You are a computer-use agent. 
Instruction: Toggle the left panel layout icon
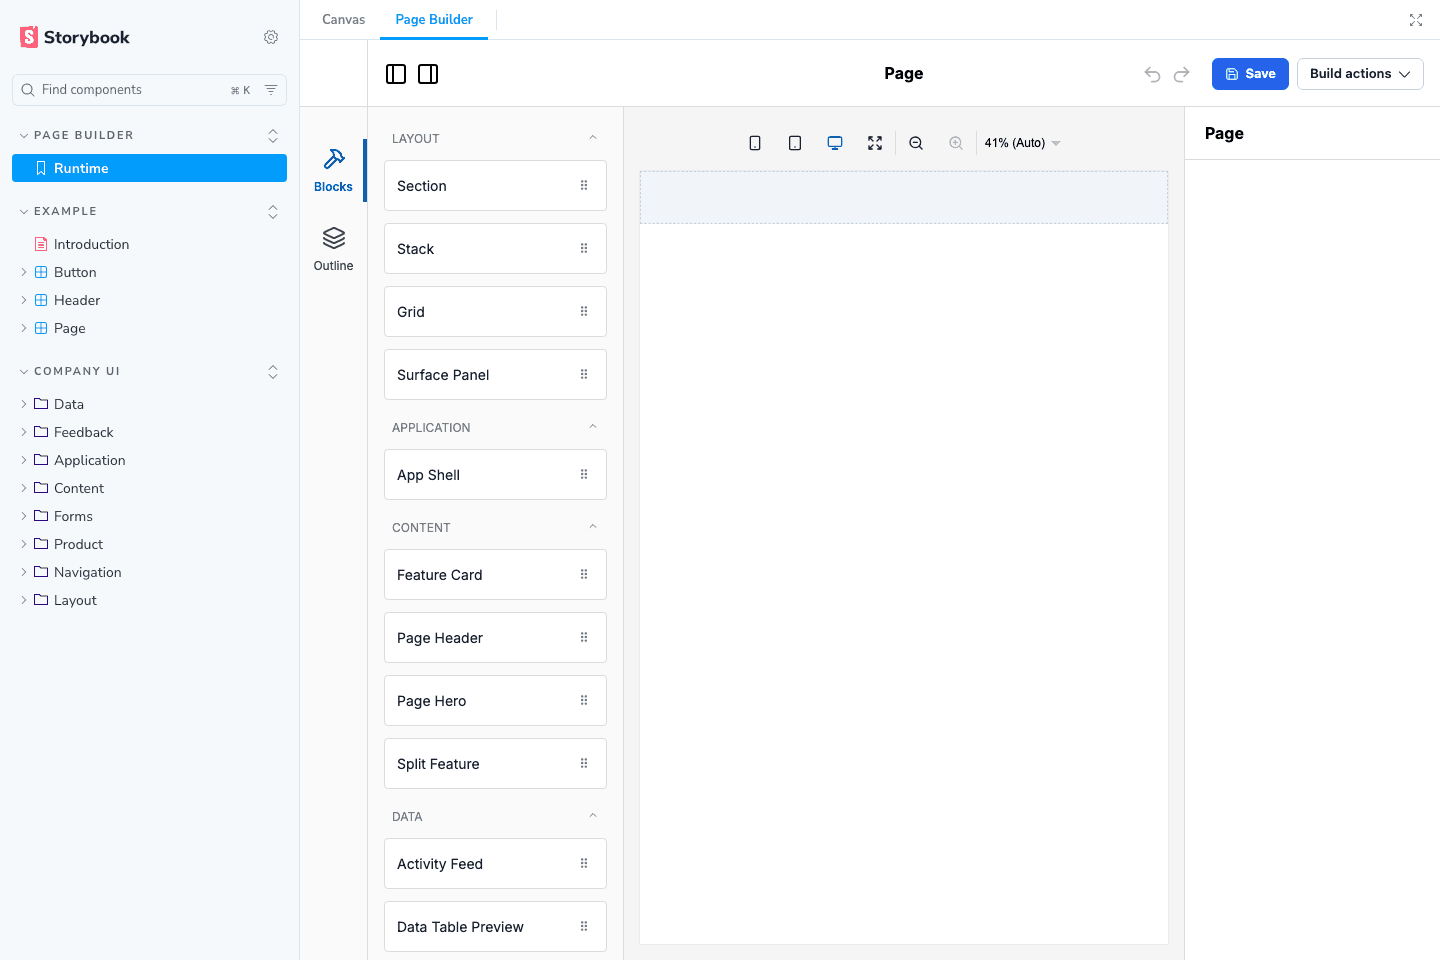coord(396,74)
